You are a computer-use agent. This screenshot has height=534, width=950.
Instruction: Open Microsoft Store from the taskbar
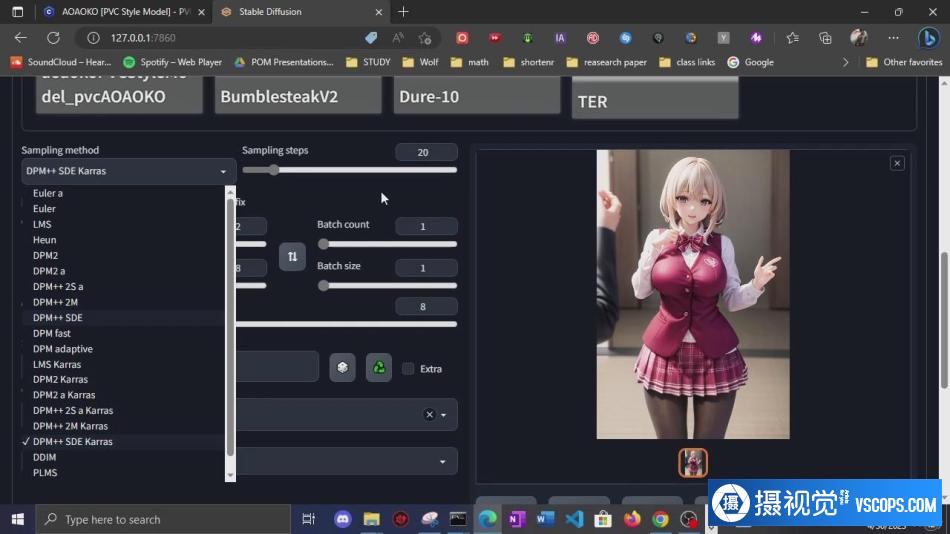(x=603, y=519)
